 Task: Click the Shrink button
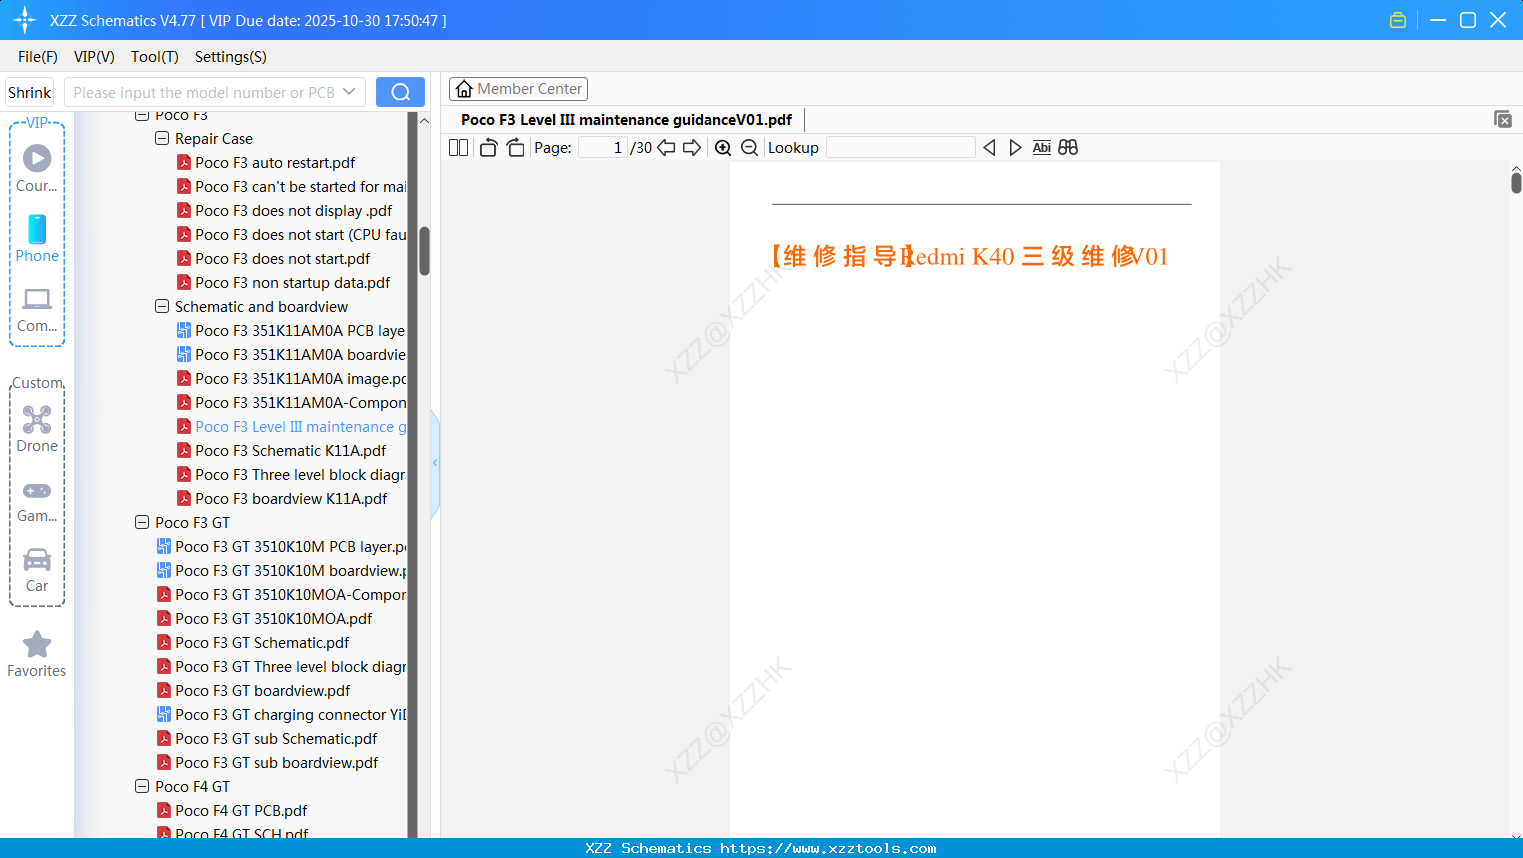click(x=28, y=91)
